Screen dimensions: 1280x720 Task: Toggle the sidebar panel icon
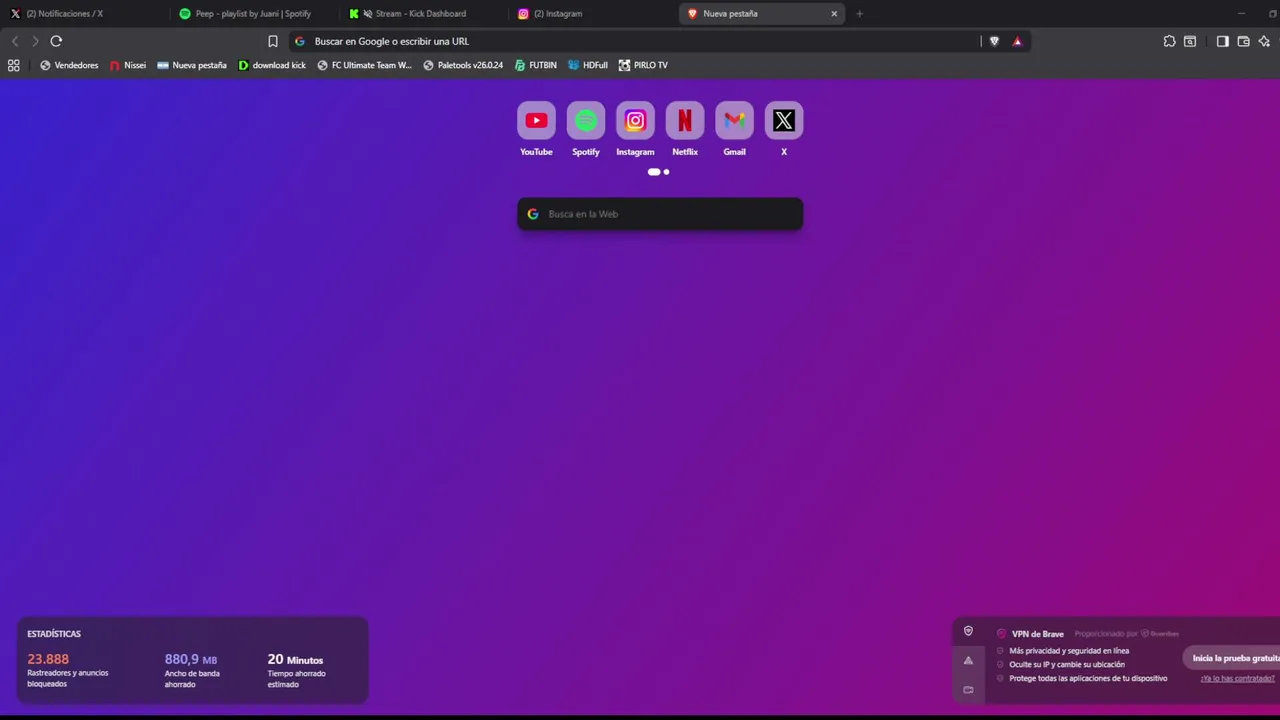coord(1222,41)
